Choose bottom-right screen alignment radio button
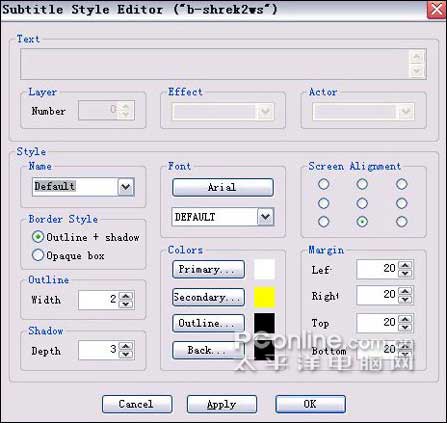The width and height of the screenshot is (447, 423). pyautogui.click(x=402, y=221)
